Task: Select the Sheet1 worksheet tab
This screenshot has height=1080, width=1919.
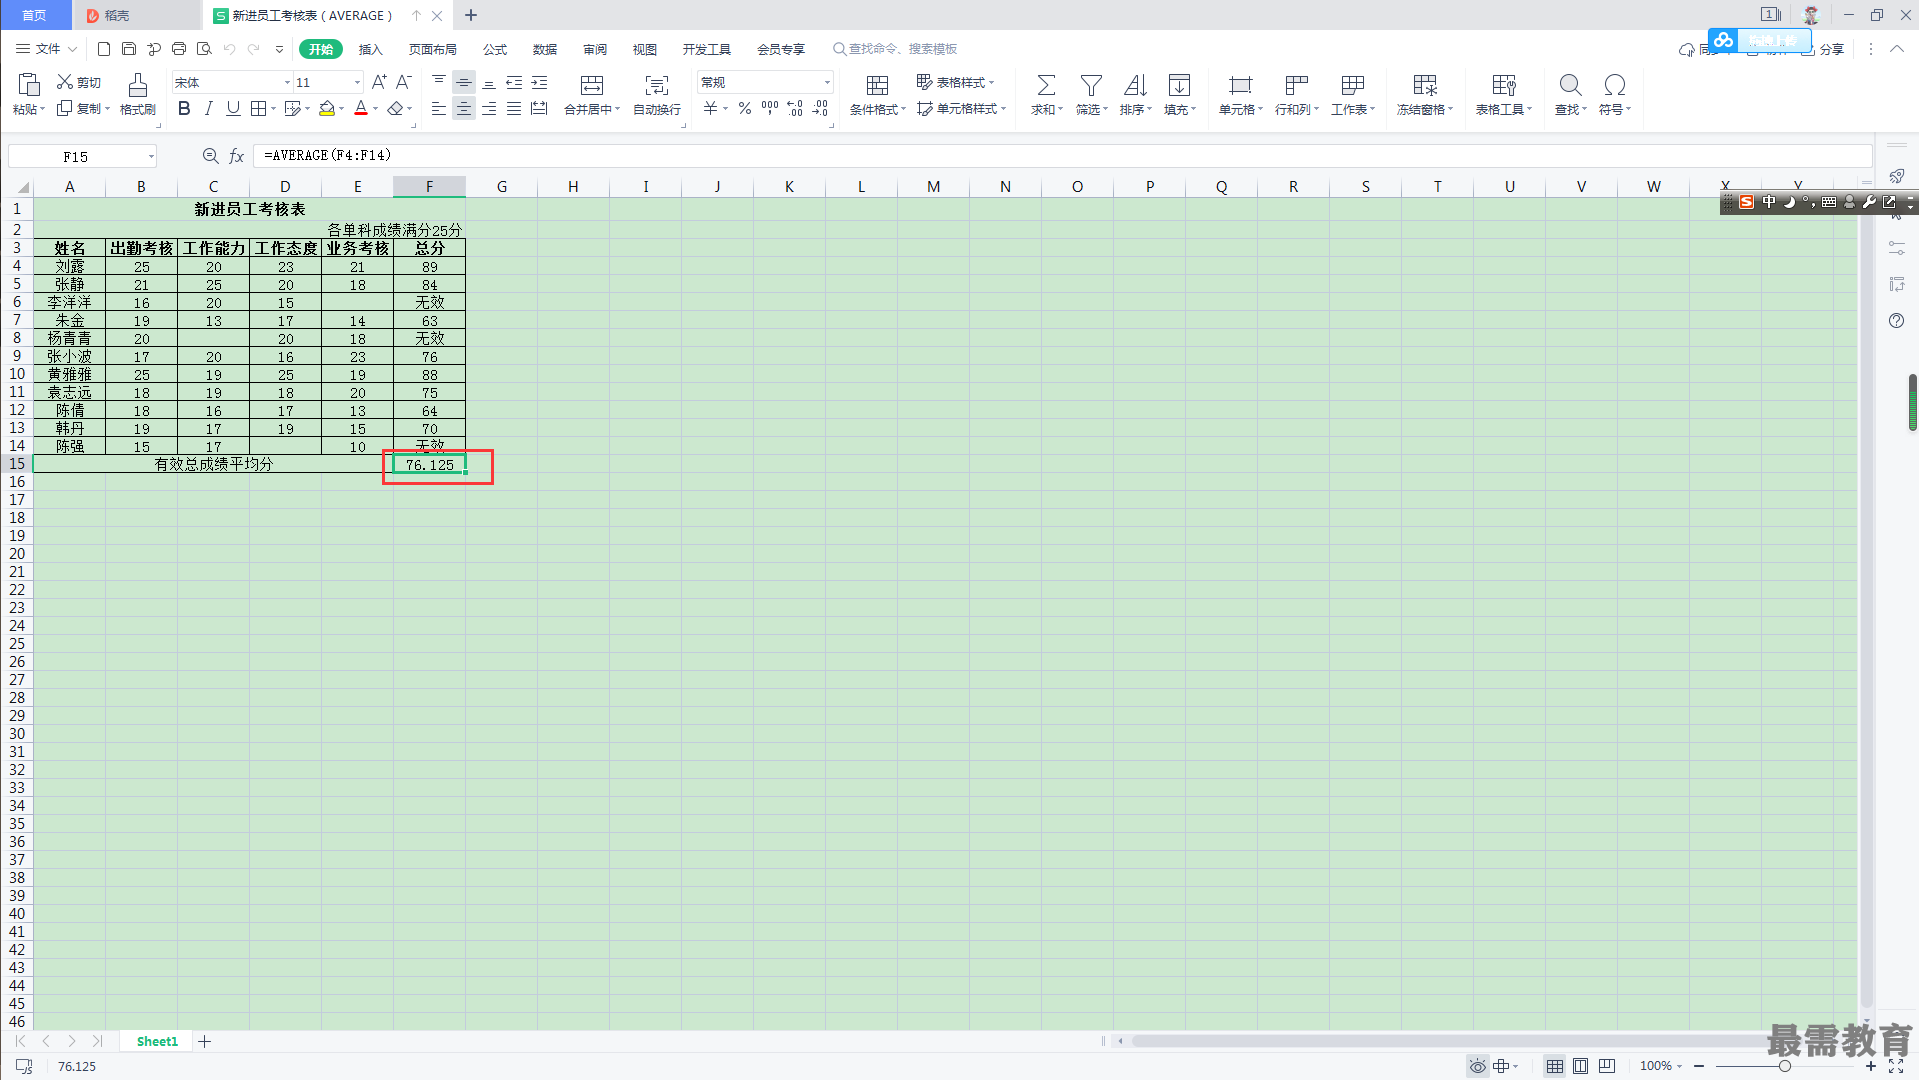Action: coord(157,1041)
